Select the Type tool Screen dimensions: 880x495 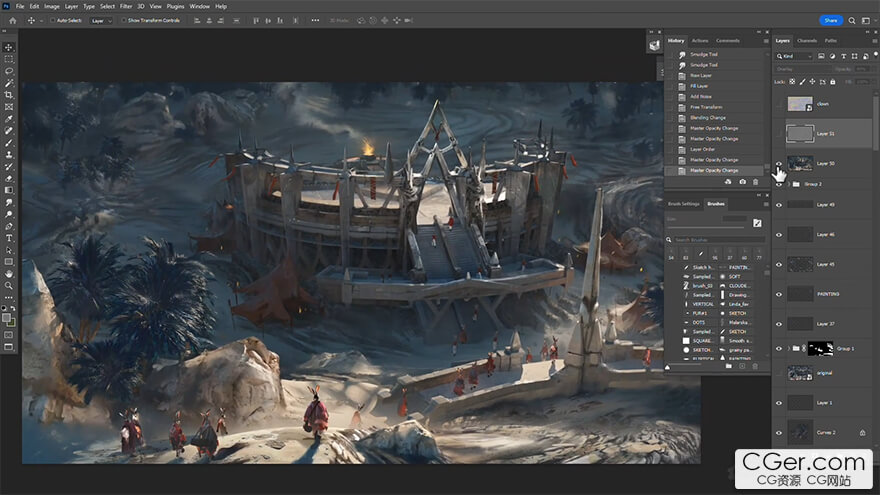click(x=9, y=238)
